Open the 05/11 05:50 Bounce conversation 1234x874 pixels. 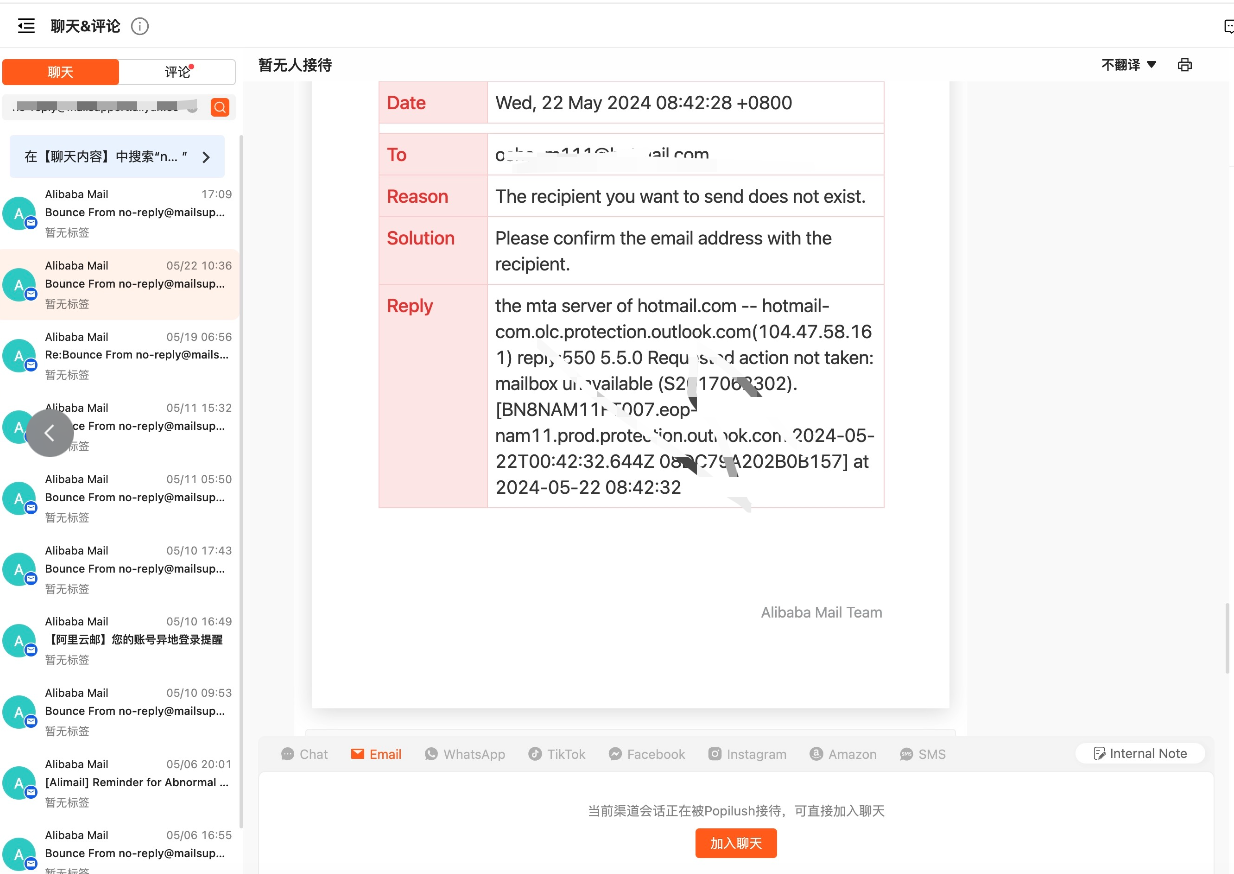point(119,498)
